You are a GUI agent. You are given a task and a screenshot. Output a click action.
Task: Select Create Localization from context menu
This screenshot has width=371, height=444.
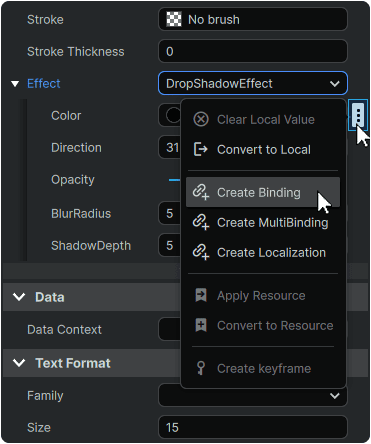(x=263, y=252)
